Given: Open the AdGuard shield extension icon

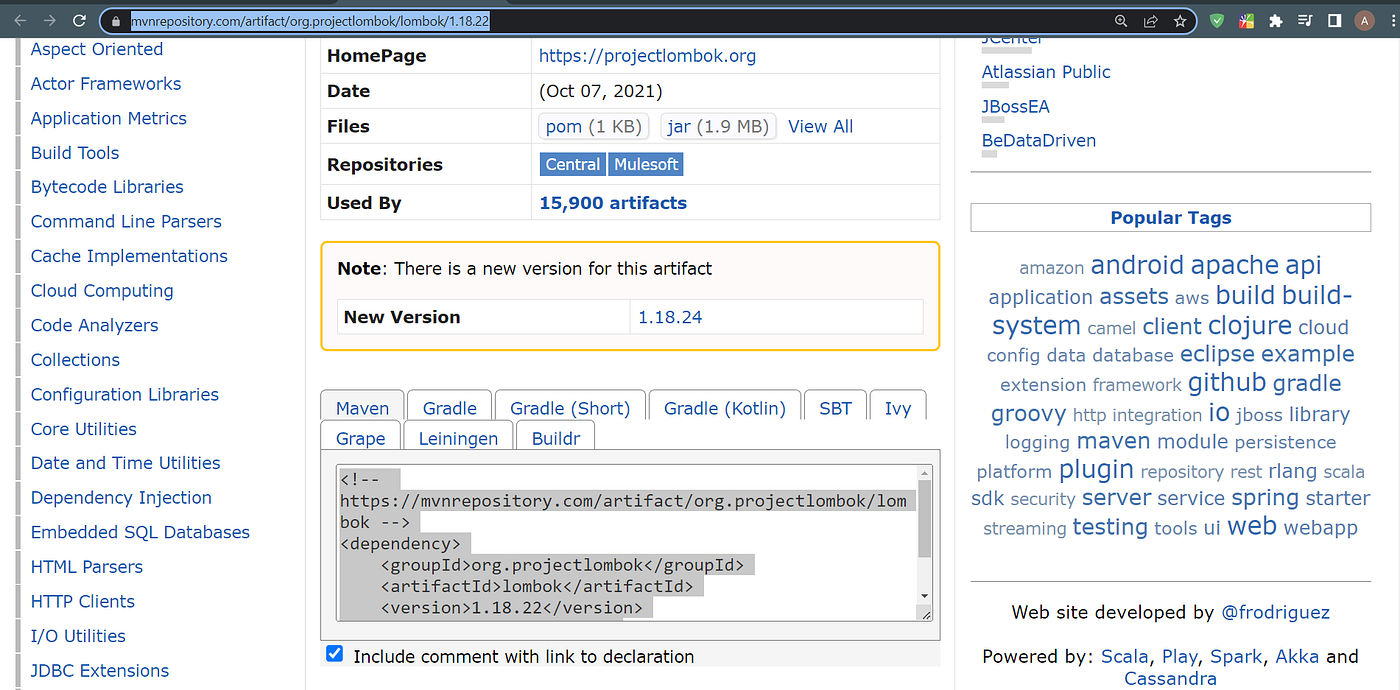Looking at the screenshot, I should (x=1216, y=20).
